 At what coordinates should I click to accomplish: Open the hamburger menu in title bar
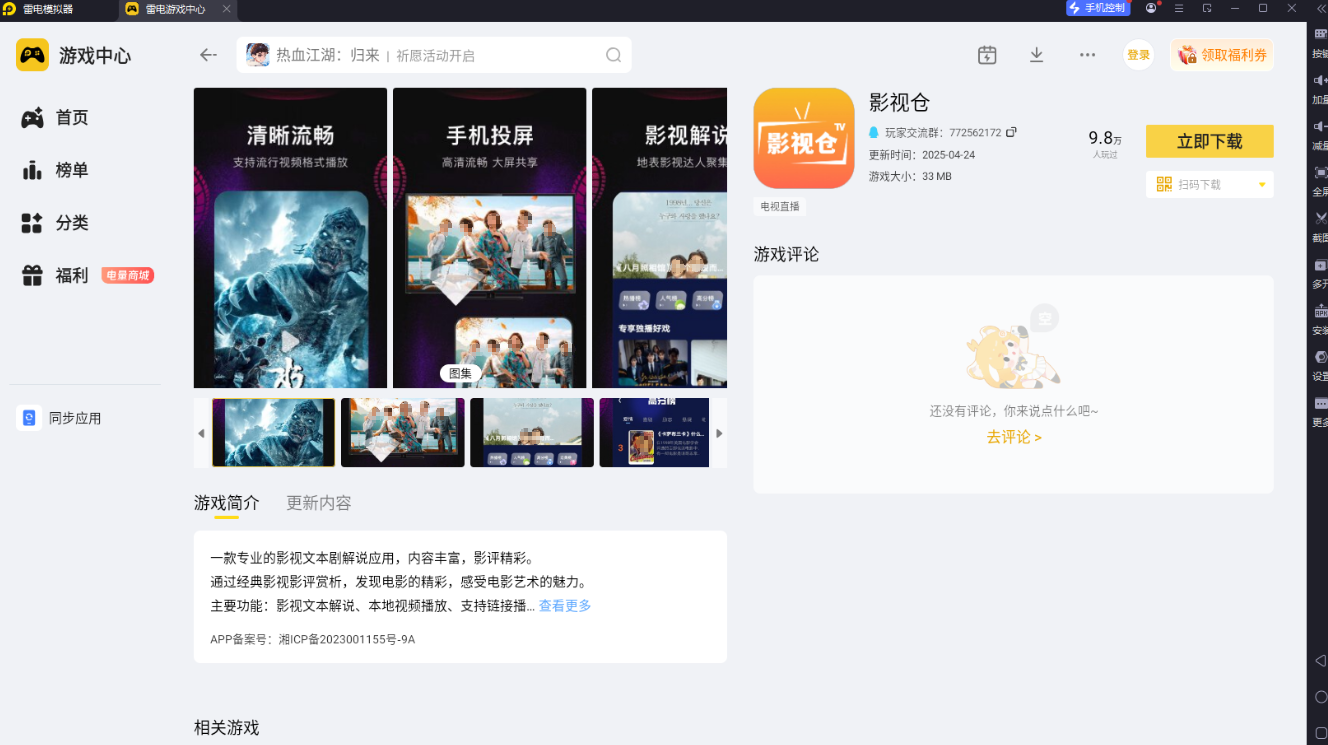point(1179,8)
